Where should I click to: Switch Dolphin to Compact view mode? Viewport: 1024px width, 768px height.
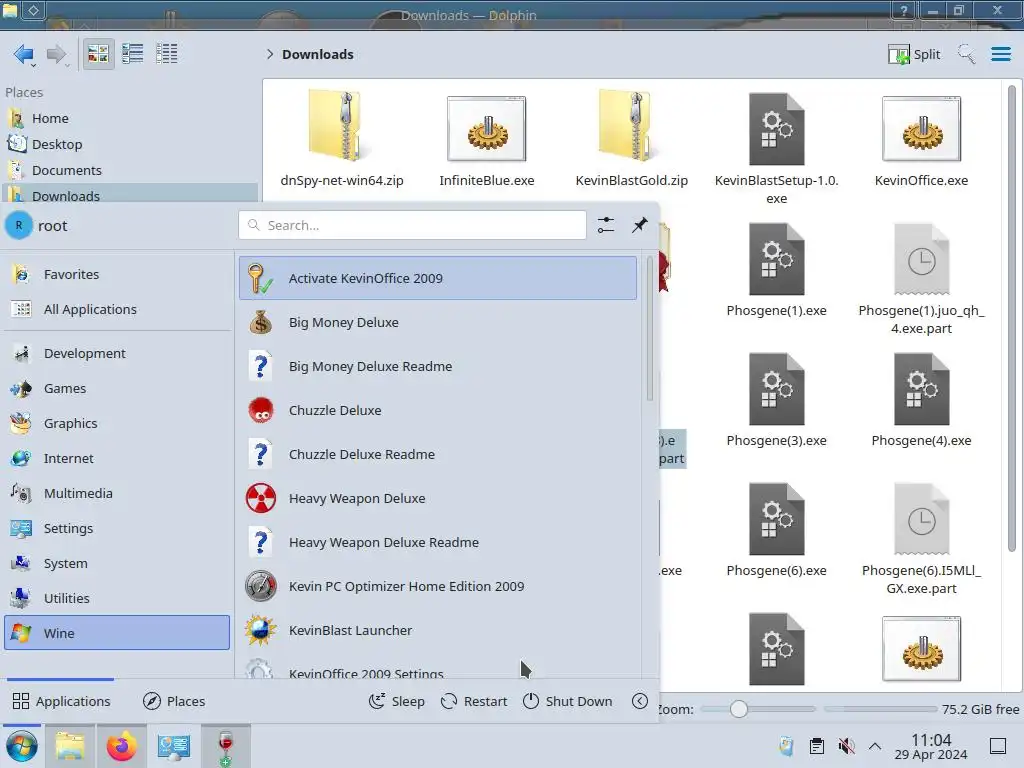pyautogui.click(x=133, y=54)
